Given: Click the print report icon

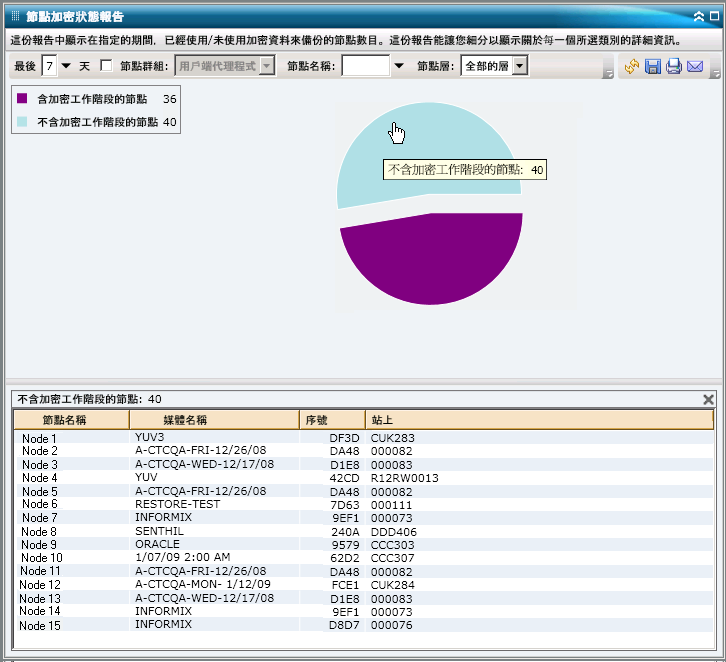Looking at the screenshot, I should coord(674,67).
